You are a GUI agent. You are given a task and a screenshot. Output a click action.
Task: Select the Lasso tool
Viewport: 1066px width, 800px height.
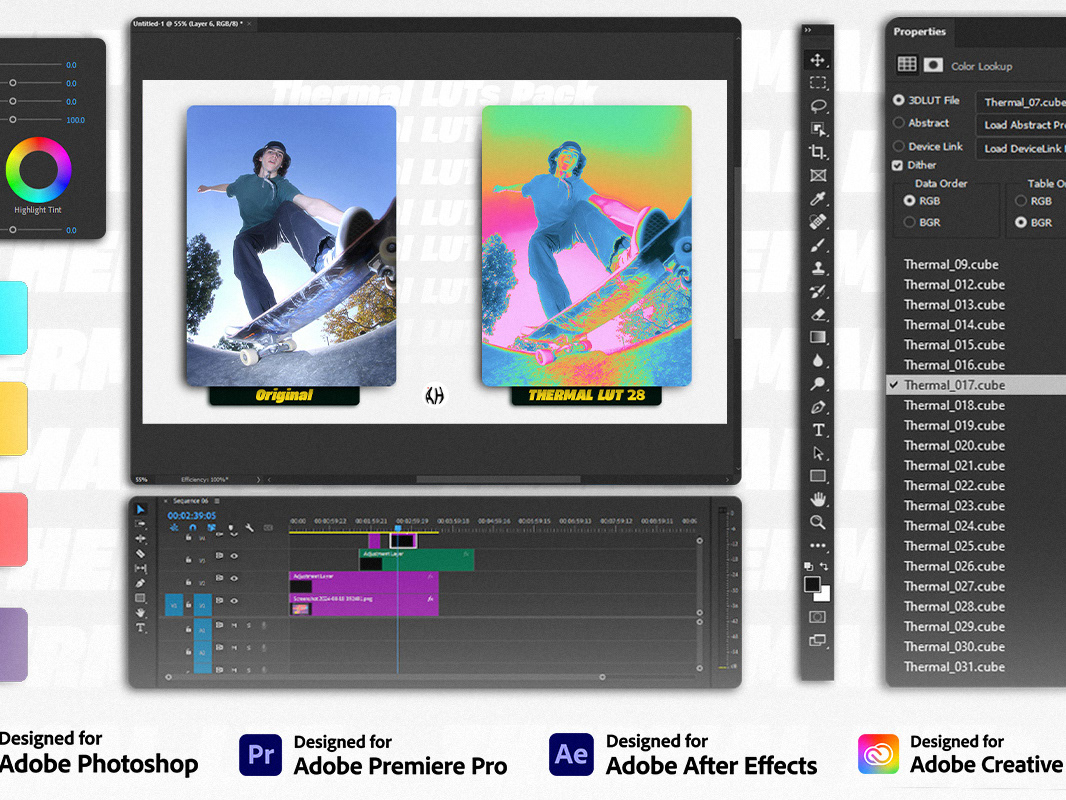[817, 106]
